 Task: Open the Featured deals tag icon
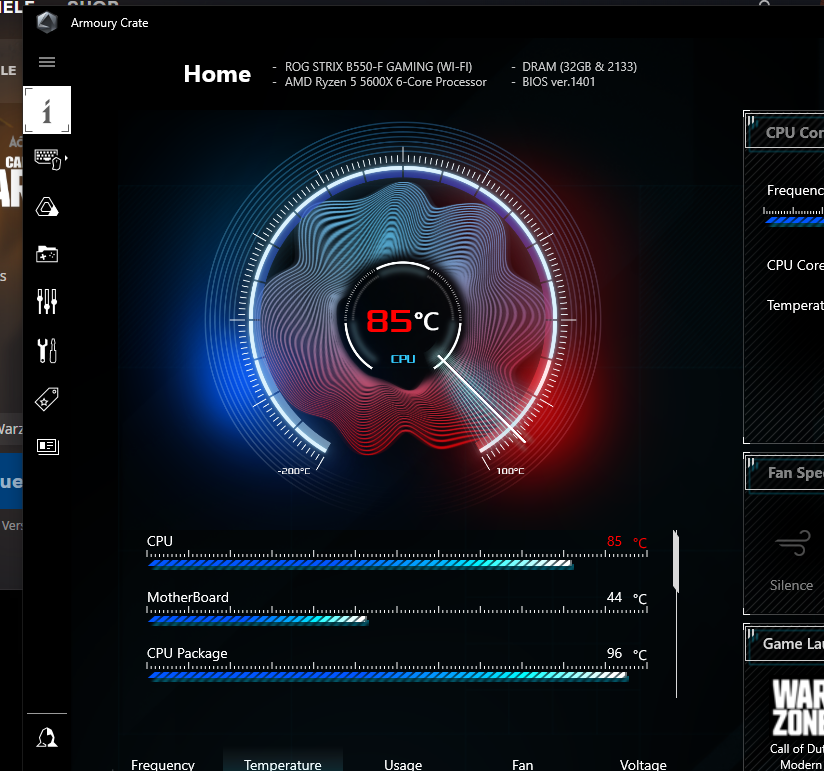coord(47,399)
